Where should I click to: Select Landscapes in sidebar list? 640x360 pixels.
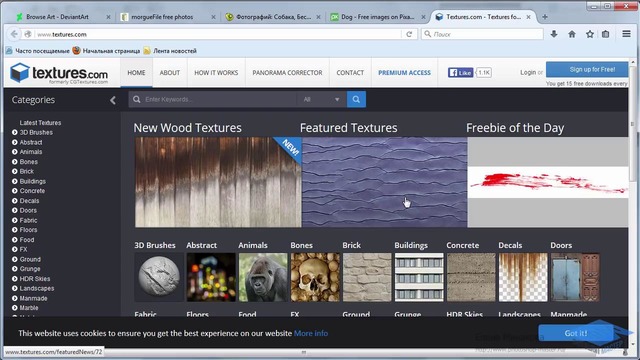pyautogui.click(x=37, y=288)
